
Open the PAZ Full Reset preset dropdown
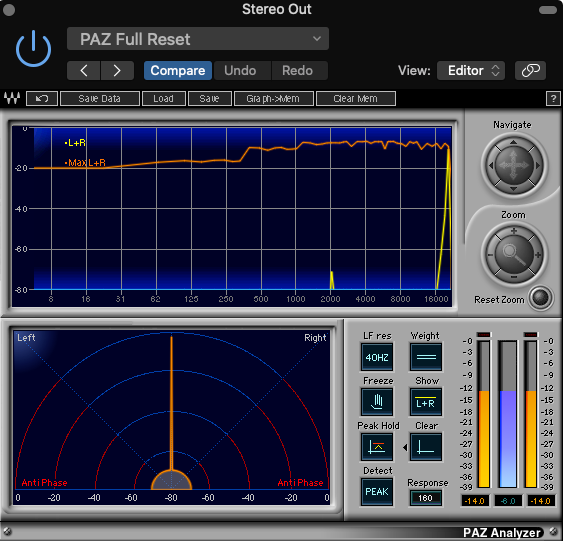(x=197, y=39)
